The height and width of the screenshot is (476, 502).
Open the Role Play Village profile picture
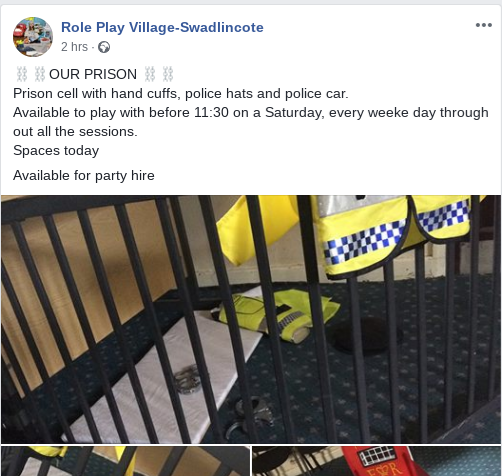pyautogui.click(x=33, y=37)
